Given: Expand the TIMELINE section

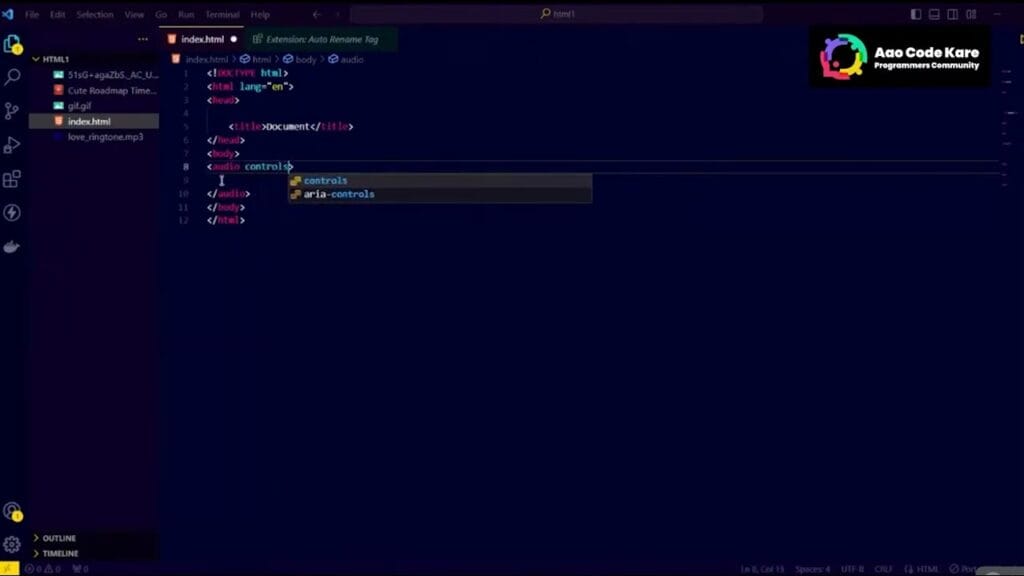Looking at the screenshot, I should 60,553.
